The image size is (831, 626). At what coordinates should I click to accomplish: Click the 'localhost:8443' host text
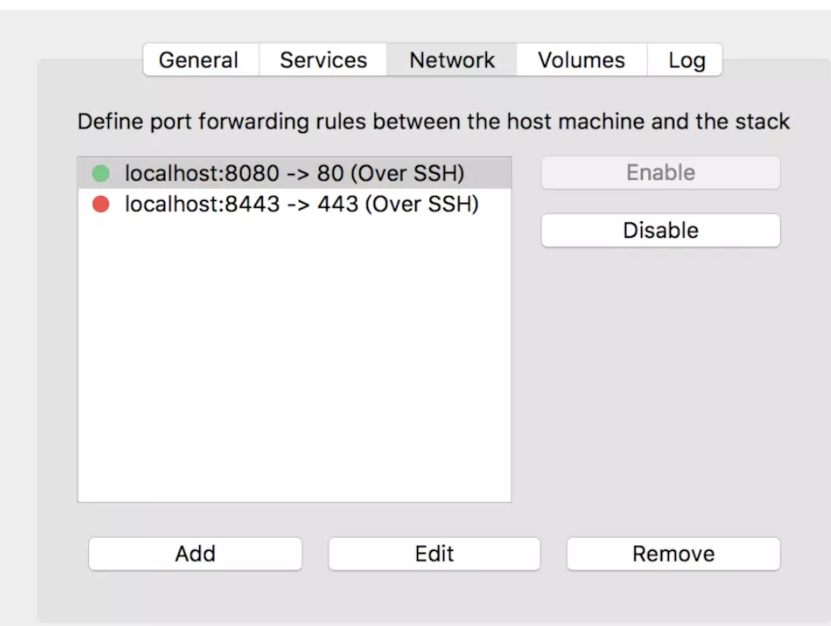click(x=202, y=205)
